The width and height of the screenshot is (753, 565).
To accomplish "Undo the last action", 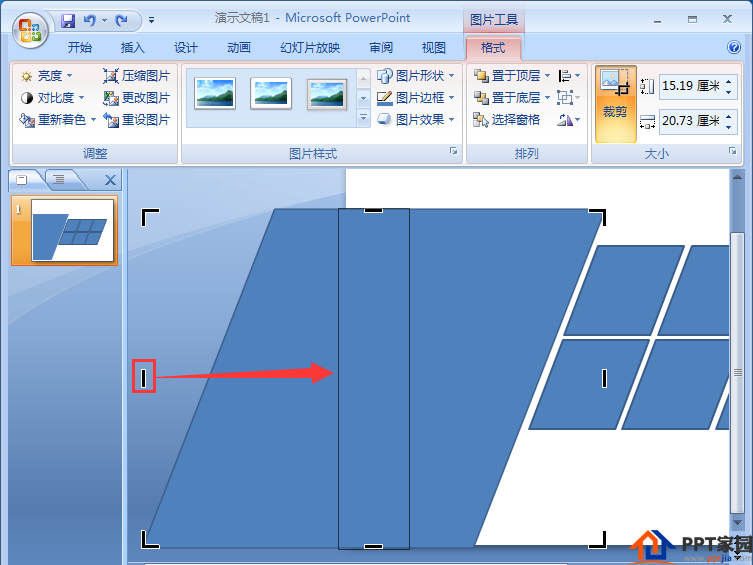I will 90,20.
